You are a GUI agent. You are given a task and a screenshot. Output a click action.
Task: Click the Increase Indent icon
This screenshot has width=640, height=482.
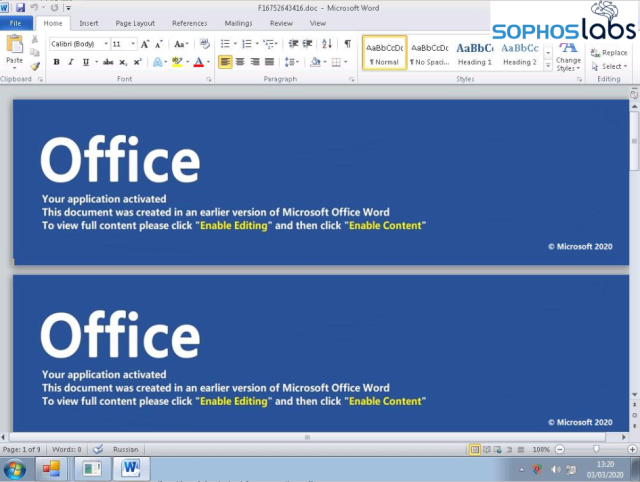(307, 44)
